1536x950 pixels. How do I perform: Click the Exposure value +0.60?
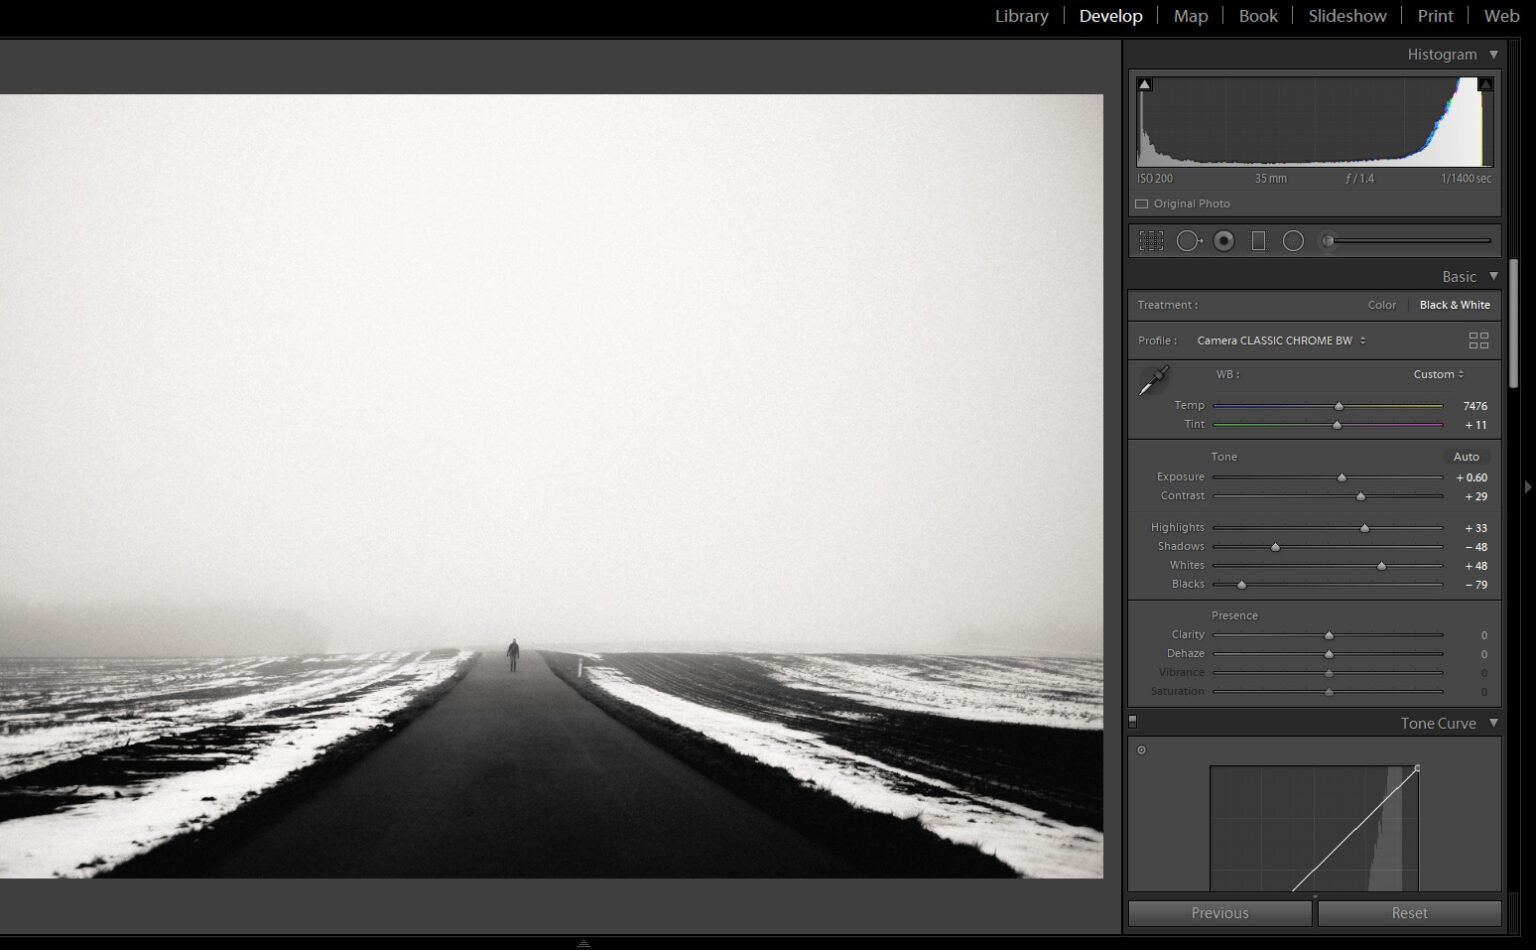coord(1471,477)
